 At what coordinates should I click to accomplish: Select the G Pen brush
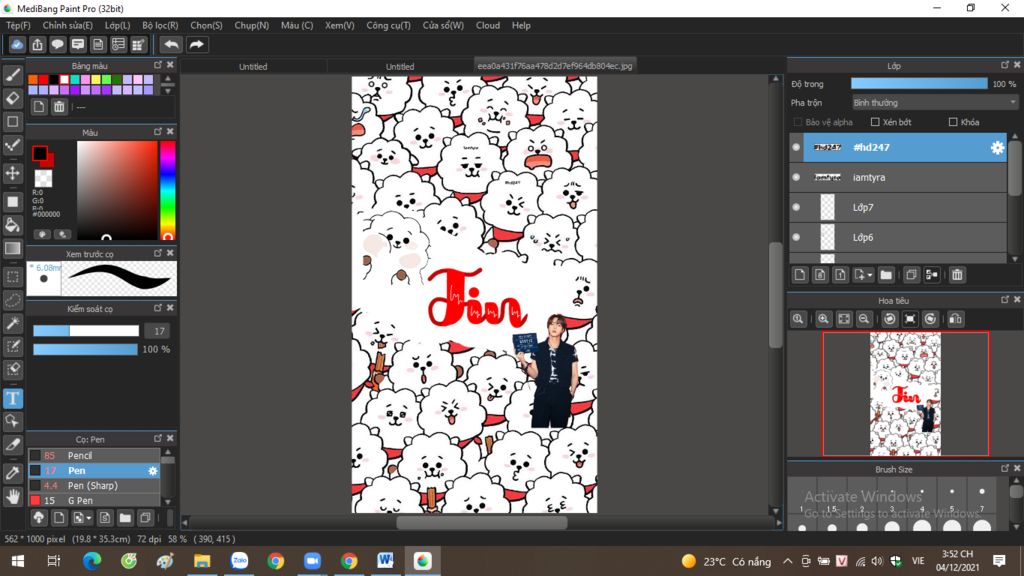pyautogui.click(x=93, y=501)
